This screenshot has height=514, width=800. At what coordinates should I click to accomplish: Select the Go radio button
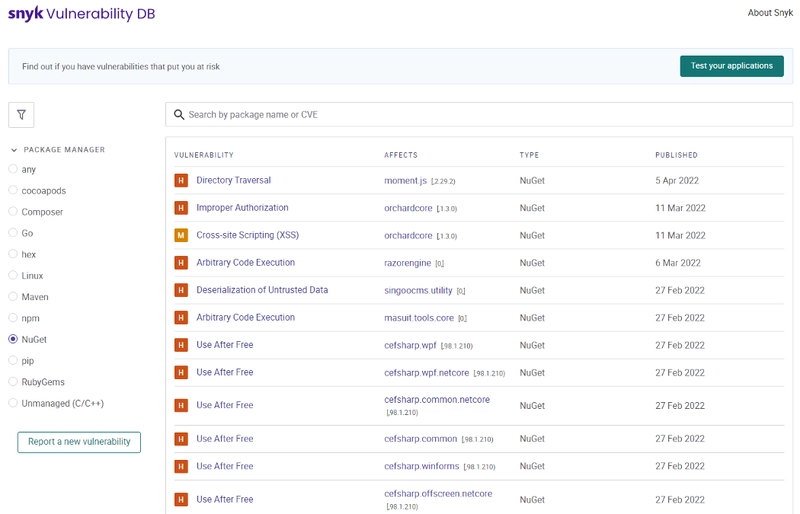coord(13,233)
